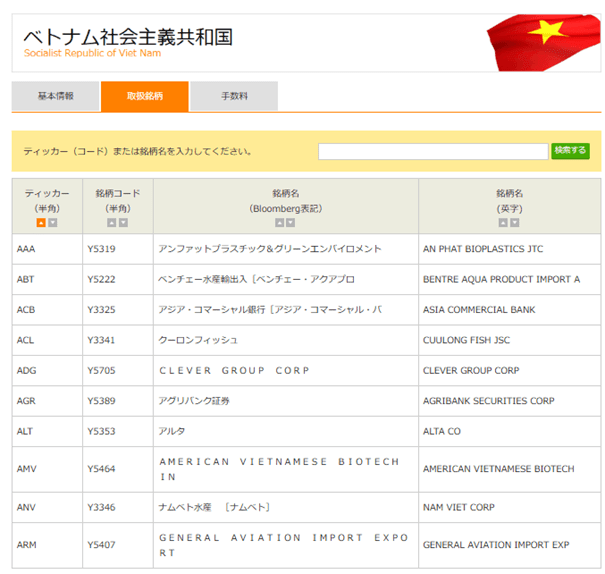Click NAM VIET CORP
Screen dimensions: 605x574
(459, 507)
